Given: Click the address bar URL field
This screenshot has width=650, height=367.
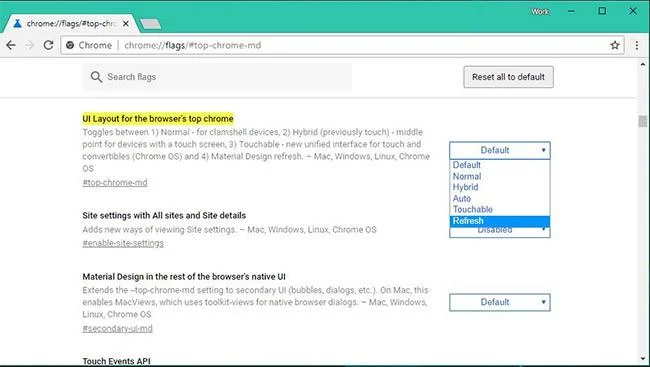Looking at the screenshot, I should (x=342, y=45).
